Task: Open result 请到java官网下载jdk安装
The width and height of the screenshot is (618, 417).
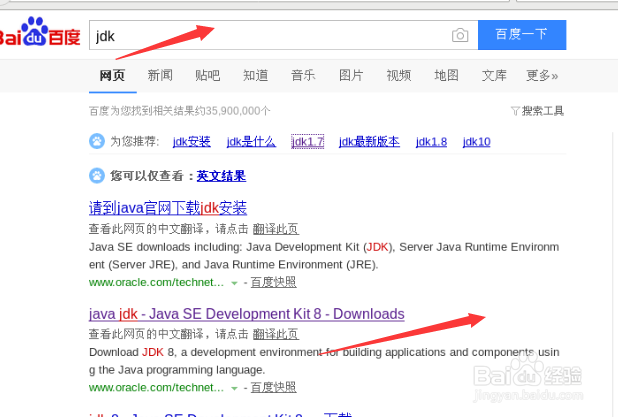Action: pyautogui.click(x=168, y=208)
